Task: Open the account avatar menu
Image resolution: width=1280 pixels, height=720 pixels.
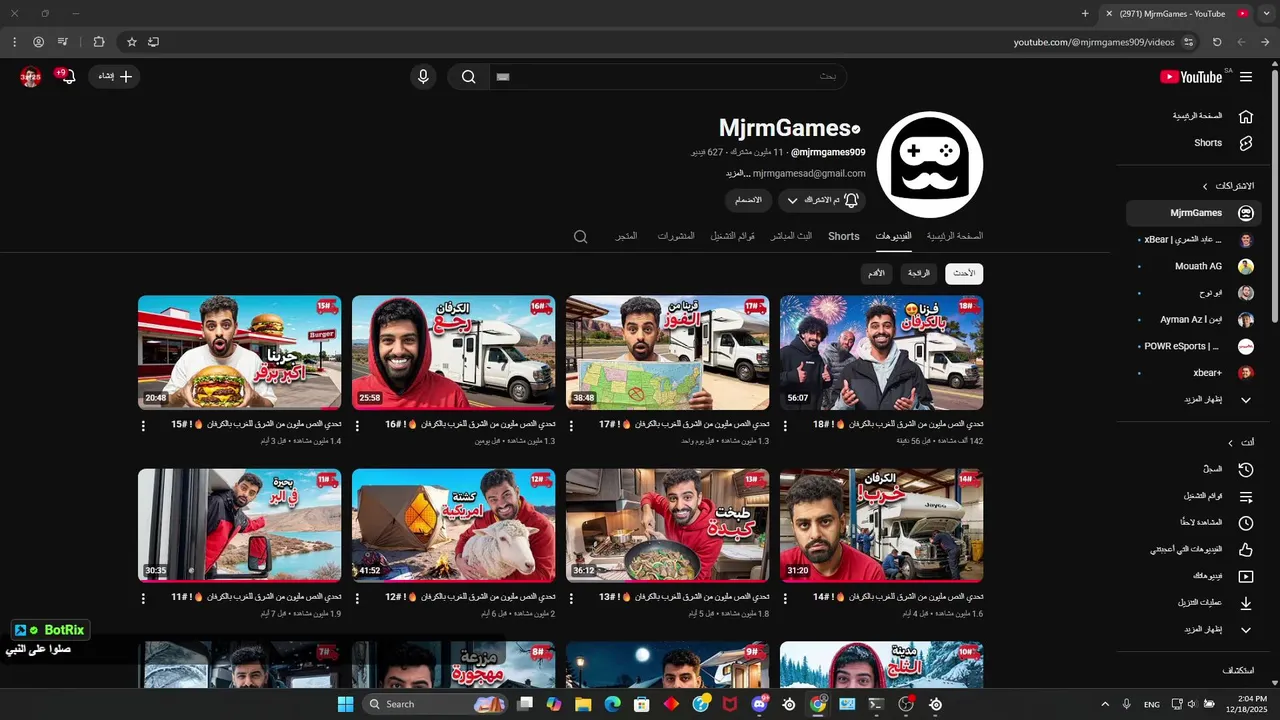Action: [30, 77]
